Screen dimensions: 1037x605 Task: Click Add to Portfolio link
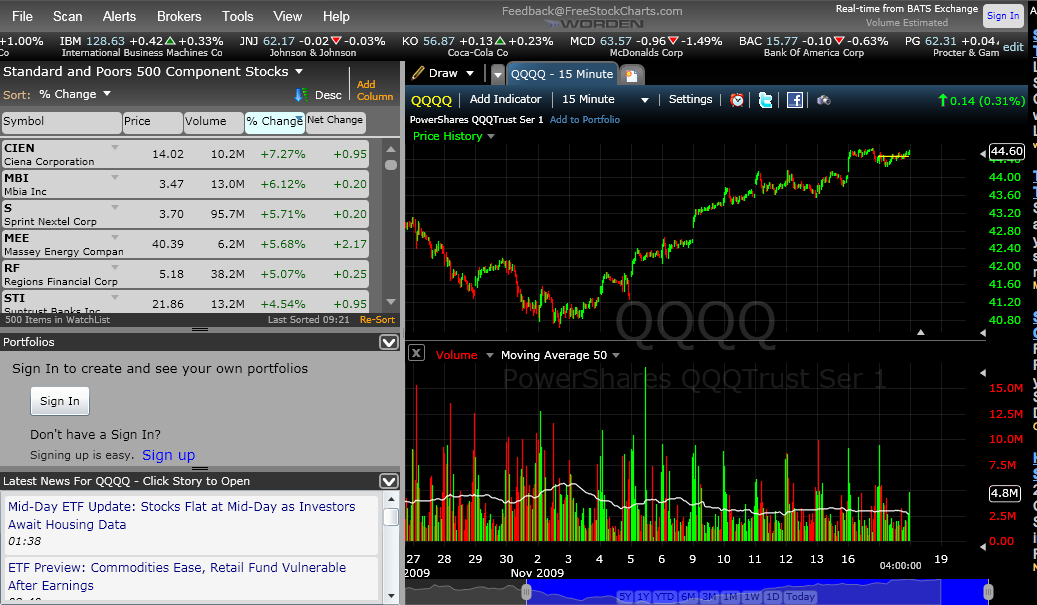tap(585, 120)
